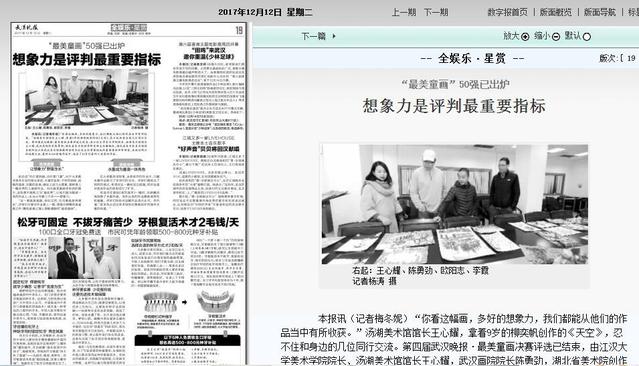Image resolution: width=639 pixels, height=366 pixels.
Task: Select the 默认 default size radio button
Action: 587,37
